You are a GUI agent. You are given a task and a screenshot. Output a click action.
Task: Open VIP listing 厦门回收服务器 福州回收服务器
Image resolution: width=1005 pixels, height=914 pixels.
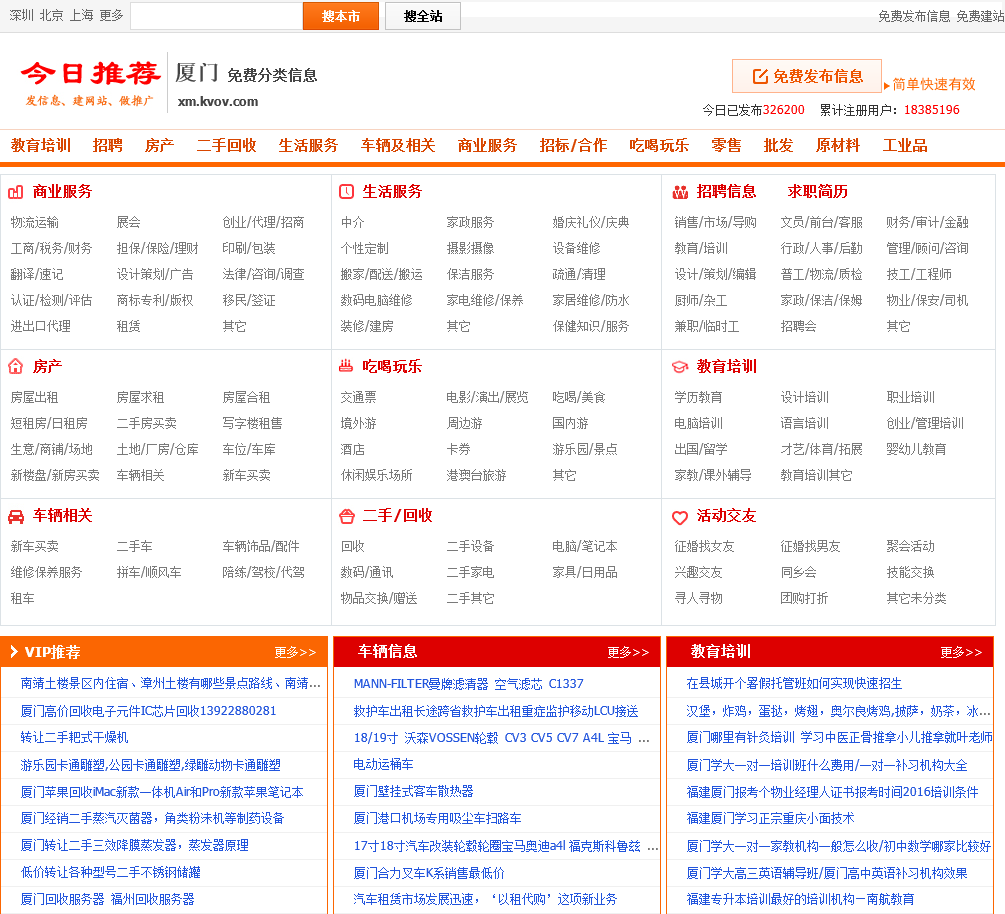[x=108, y=899]
